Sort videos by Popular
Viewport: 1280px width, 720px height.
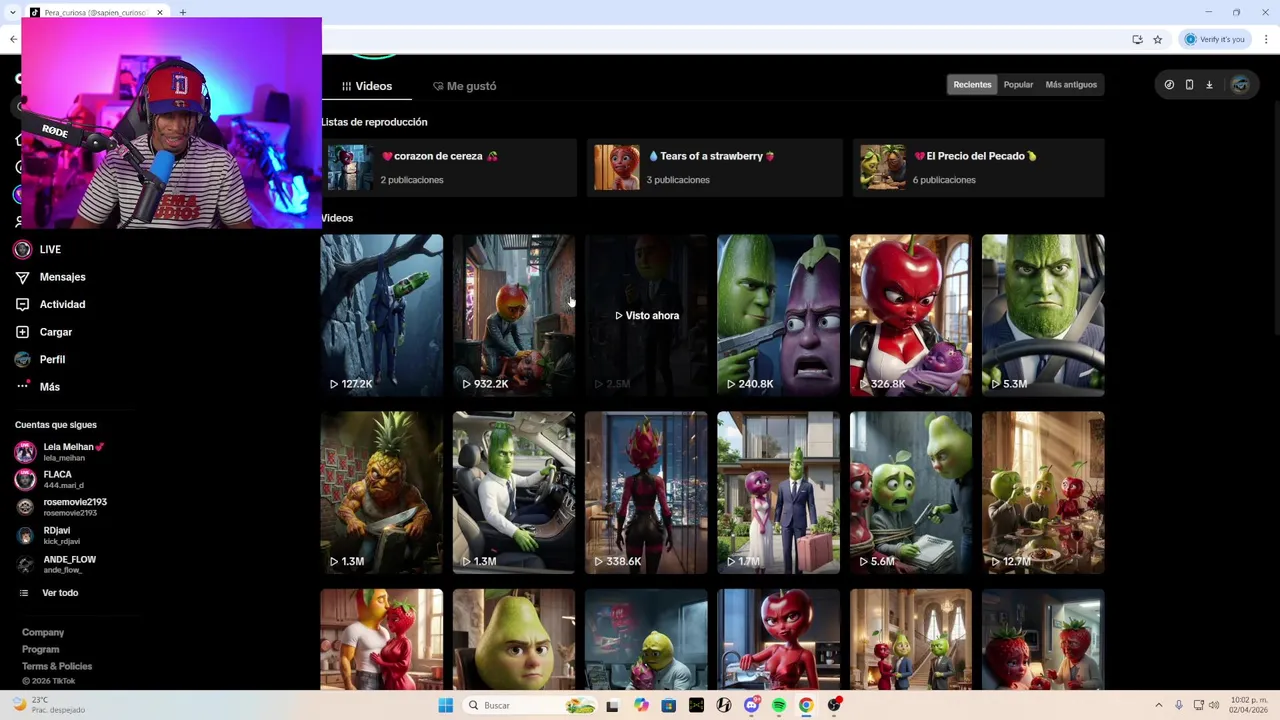click(x=1018, y=85)
